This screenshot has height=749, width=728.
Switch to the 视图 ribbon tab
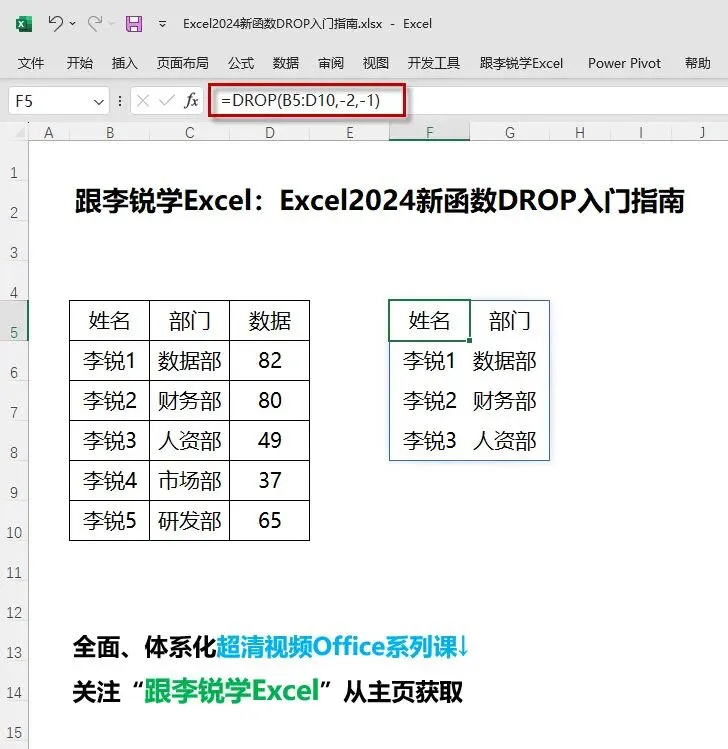pyautogui.click(x=375, y=63)
